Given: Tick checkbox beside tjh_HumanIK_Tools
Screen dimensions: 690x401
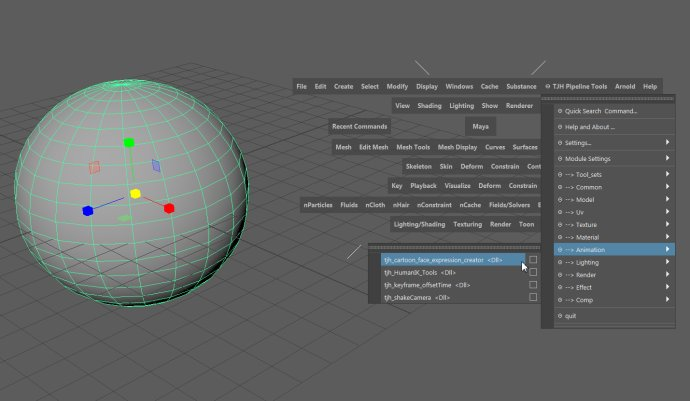Looking at the screenshot, I should pyautogui.click(x=533, y=272).
